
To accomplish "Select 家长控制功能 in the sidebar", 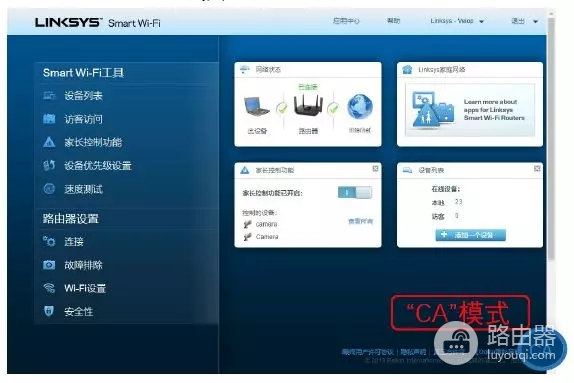I will (x=93, y=142).
